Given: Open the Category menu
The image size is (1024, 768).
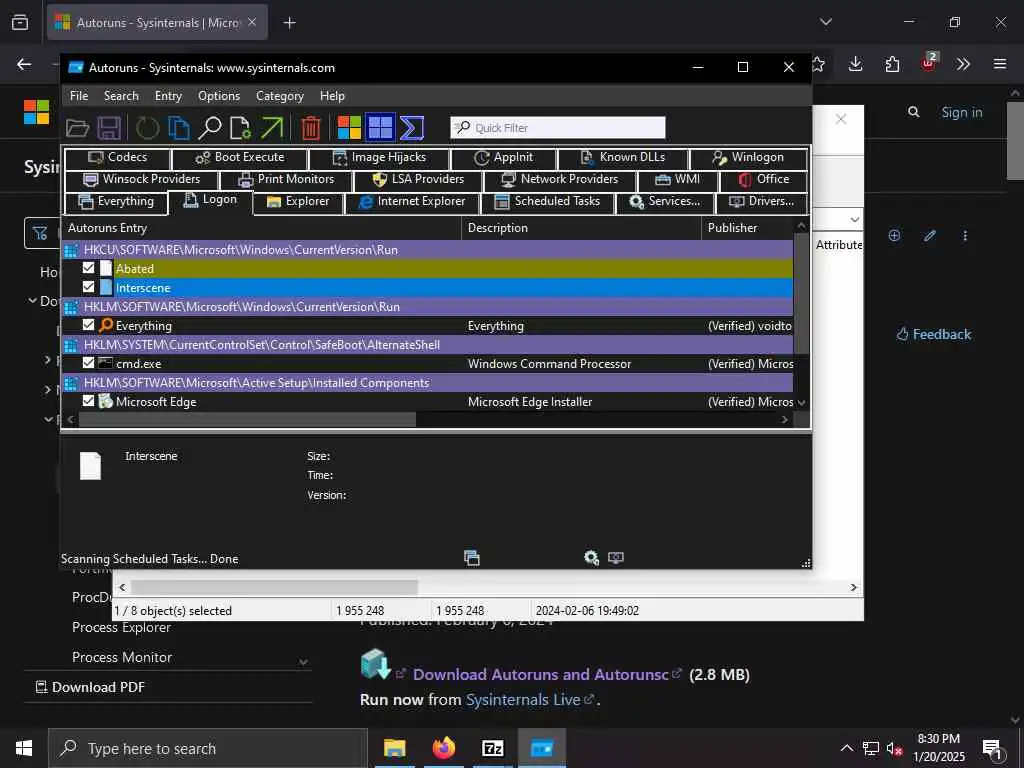Looking at the screenshot, I should [x=280, y=96].
